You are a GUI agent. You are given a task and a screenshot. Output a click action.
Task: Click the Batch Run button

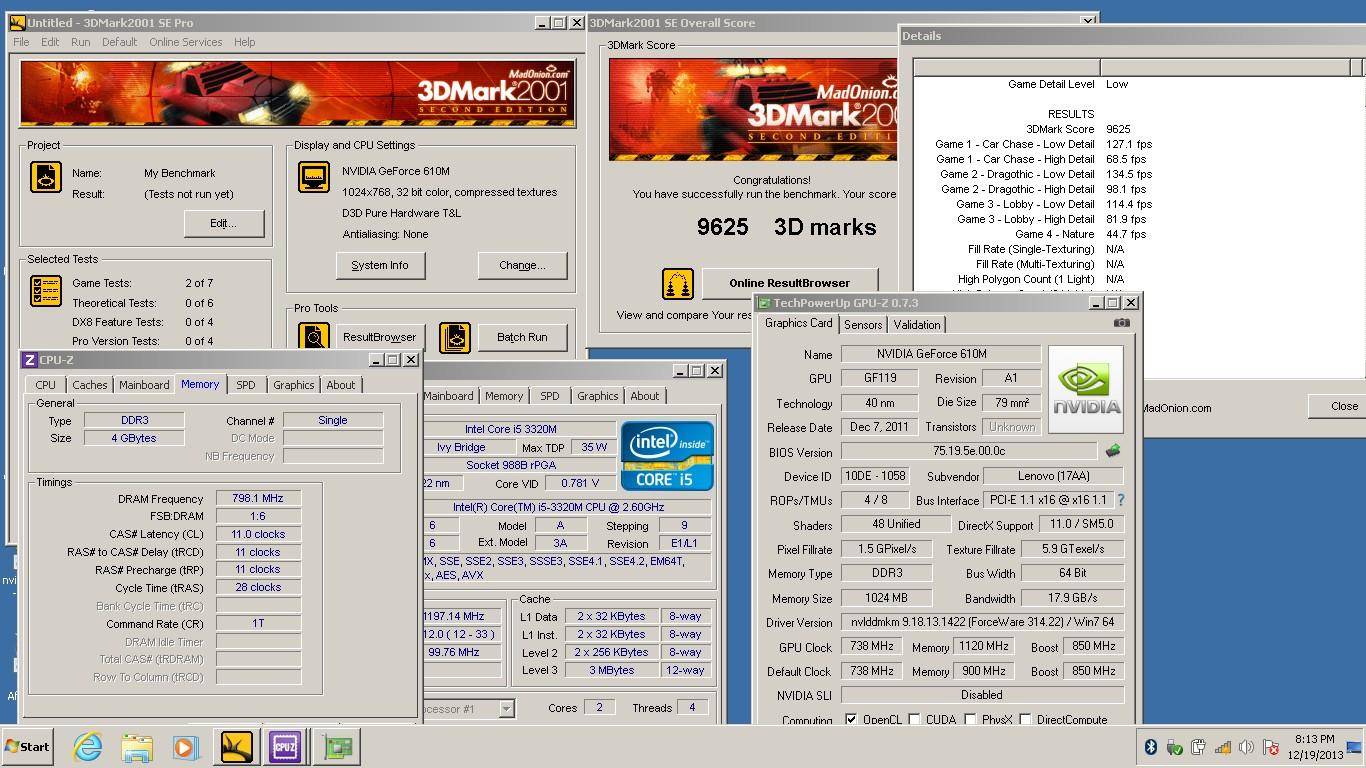[x=522, y=337]
